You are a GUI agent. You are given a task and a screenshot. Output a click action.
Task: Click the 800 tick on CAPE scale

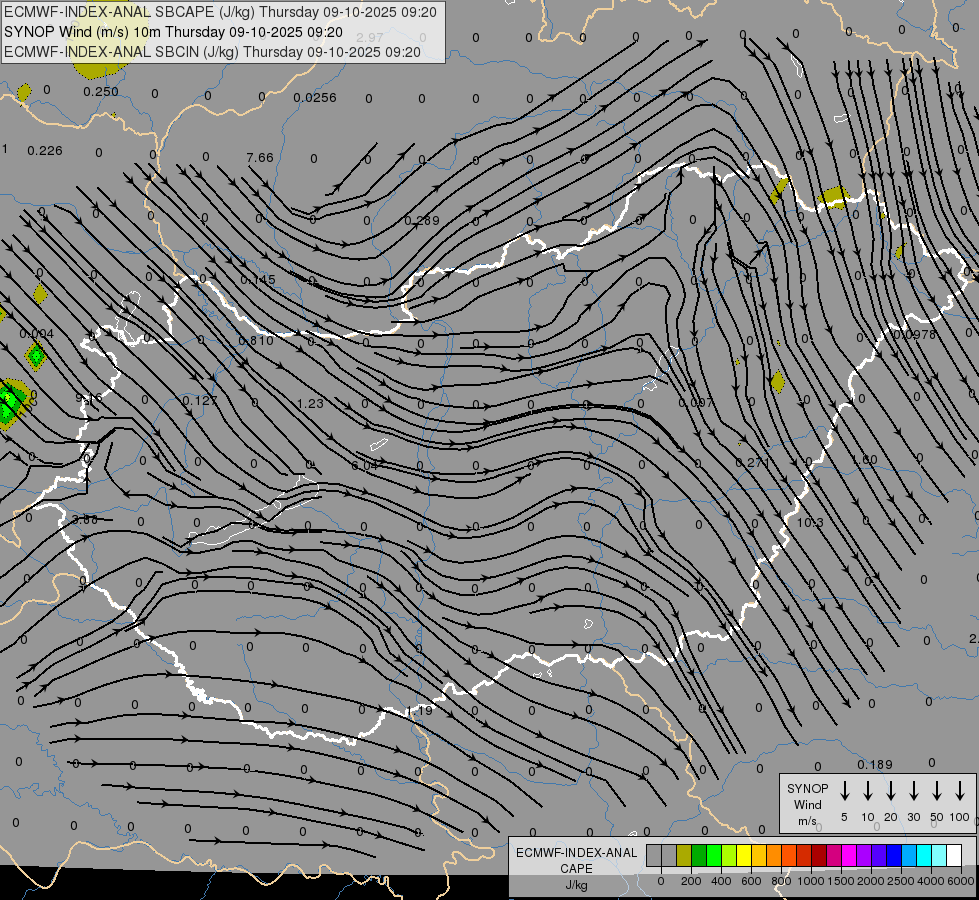tap(781, 881)
